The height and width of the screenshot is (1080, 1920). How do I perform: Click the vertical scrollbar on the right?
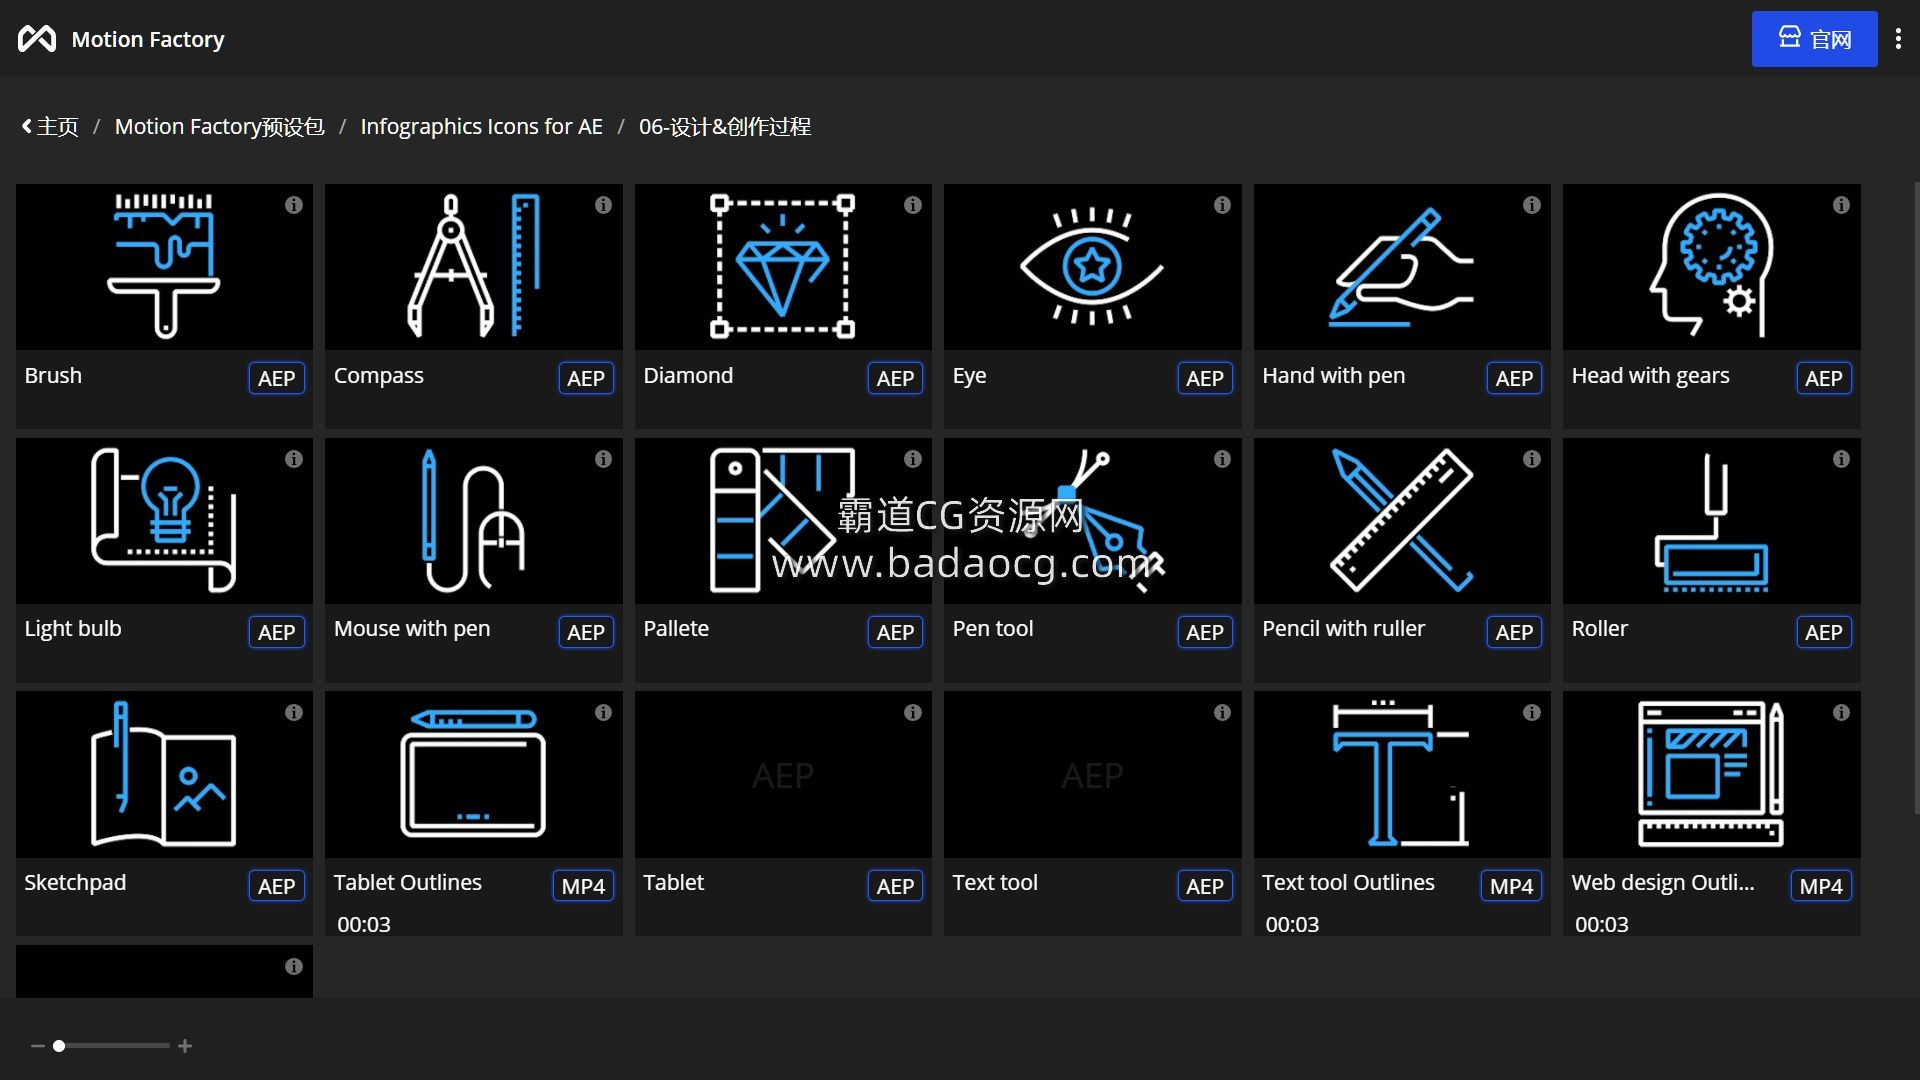coord(1916,497)
